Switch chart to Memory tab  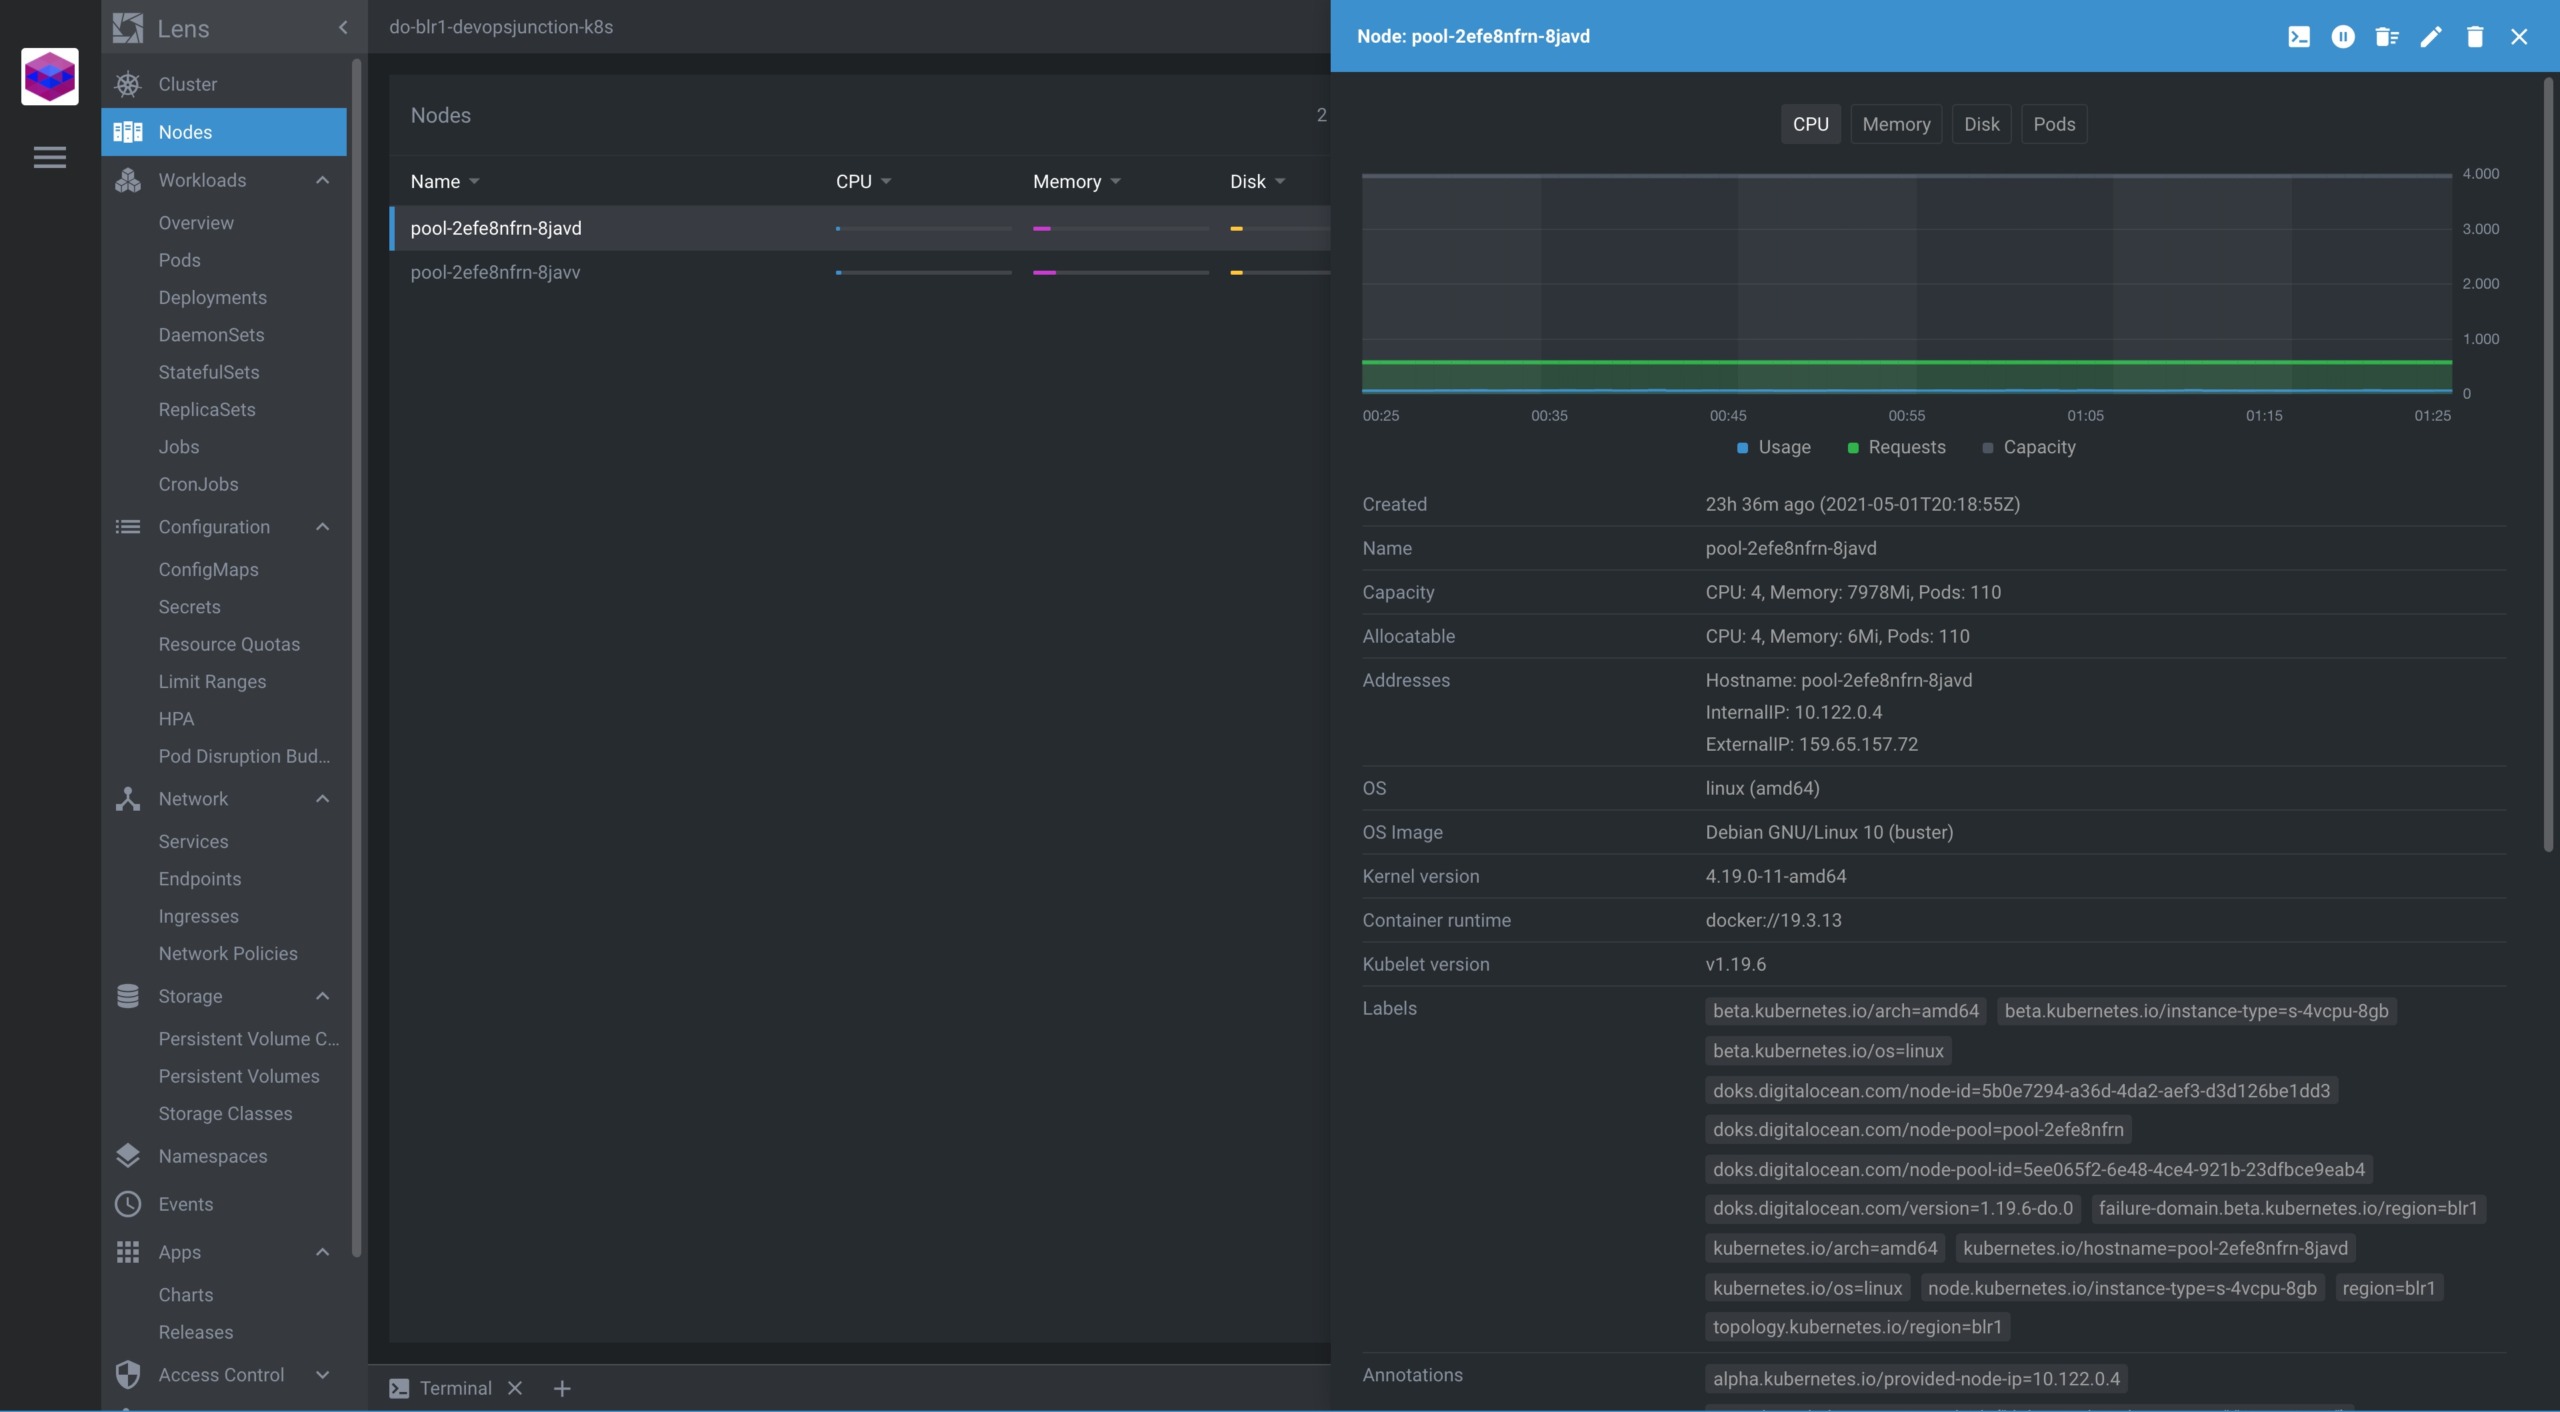[x=1896, y=124]
